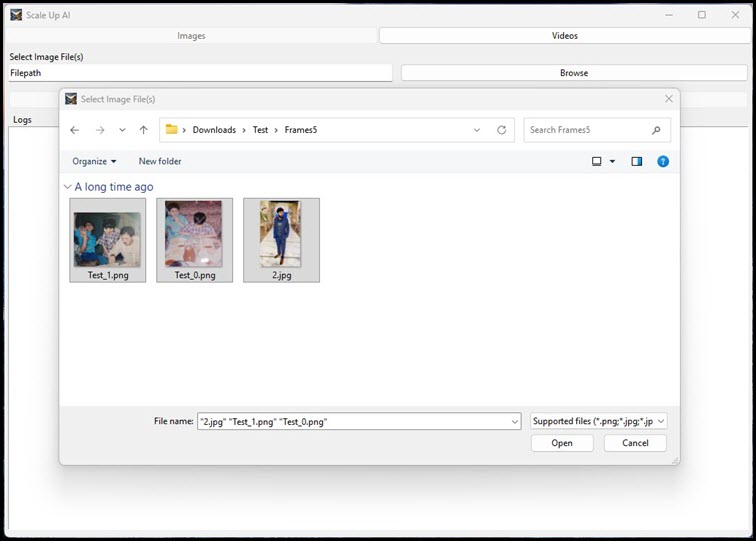Open the Organize menu

94,162
